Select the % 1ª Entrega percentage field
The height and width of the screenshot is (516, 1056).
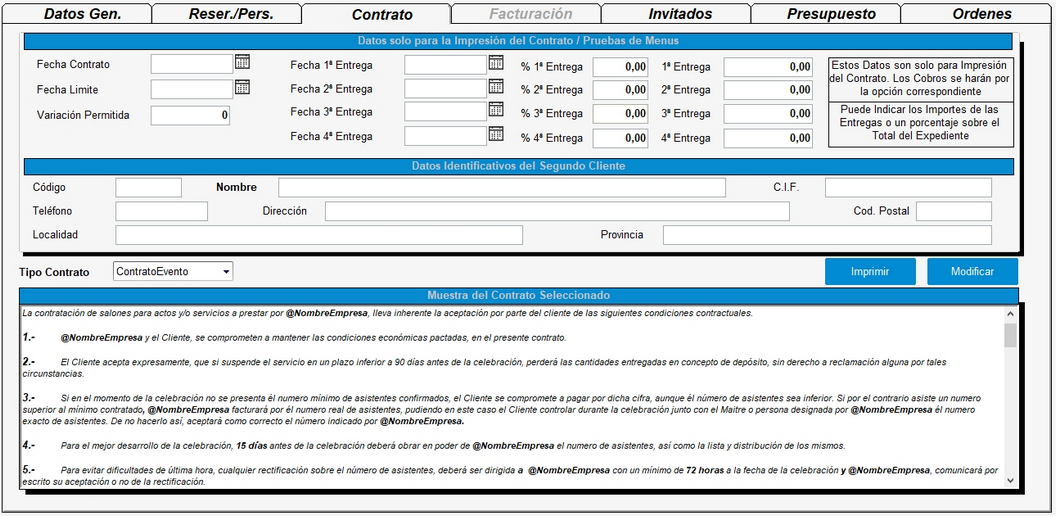(620, 67)
